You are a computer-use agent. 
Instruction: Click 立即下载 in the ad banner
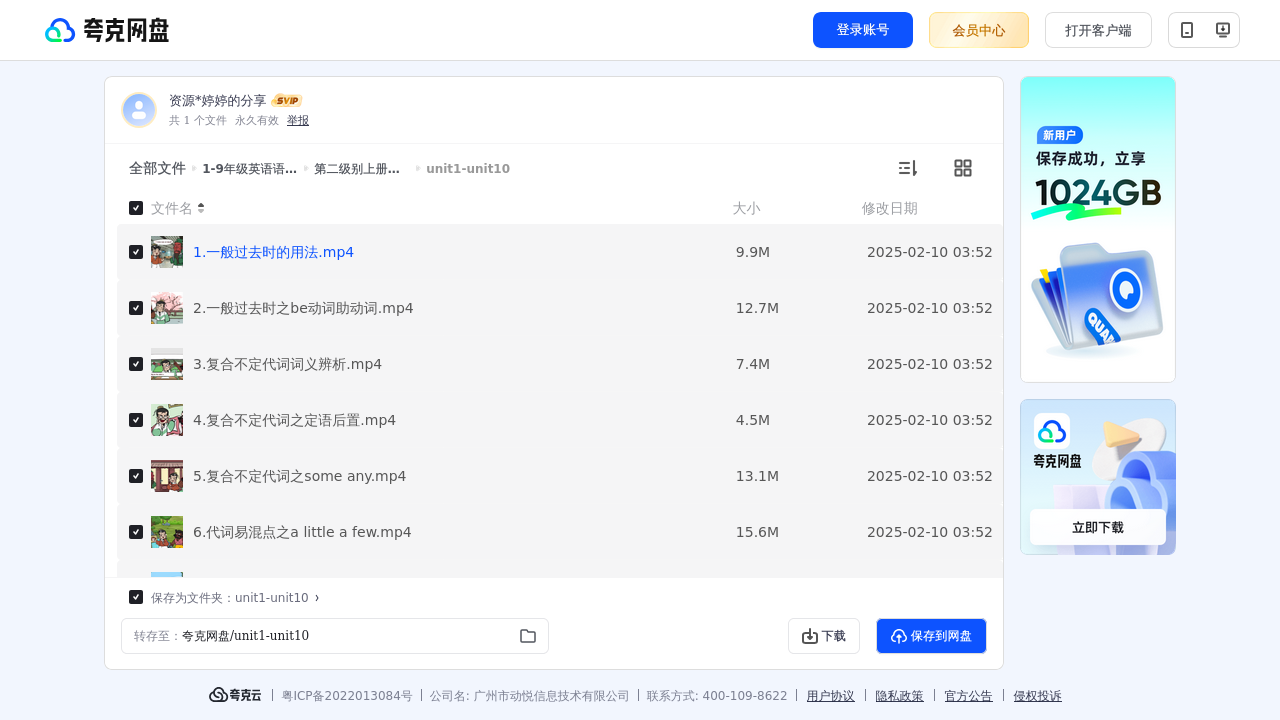click(1098, 527)
